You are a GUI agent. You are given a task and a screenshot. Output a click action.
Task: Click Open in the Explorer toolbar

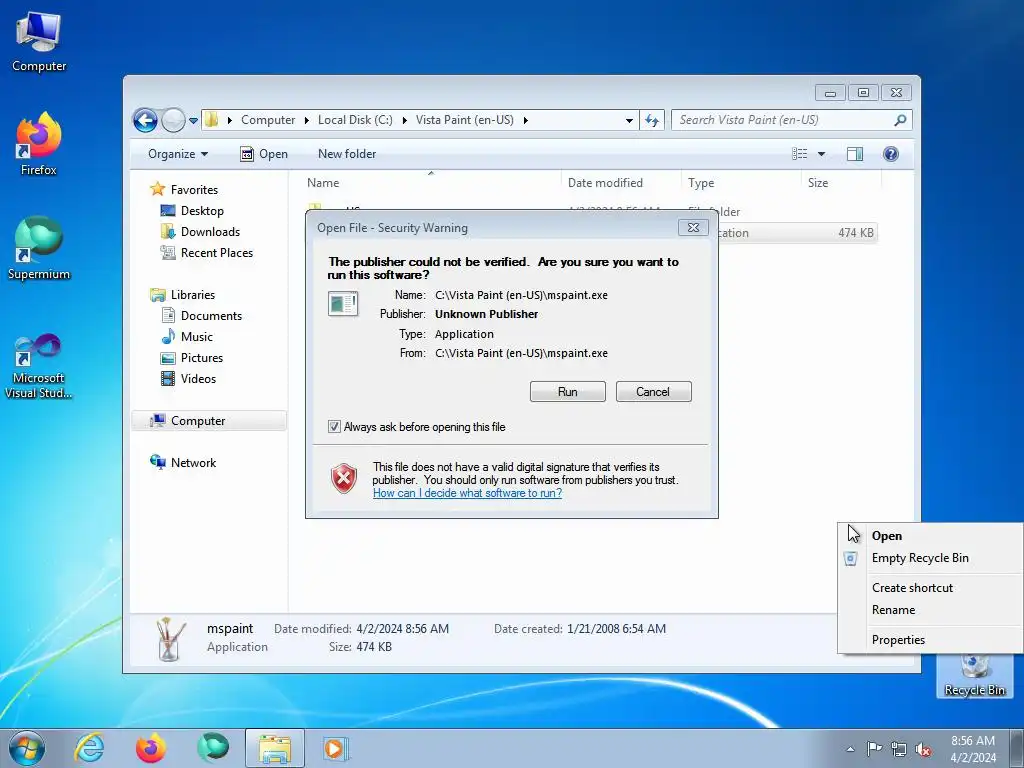click(x=264, y=154)
